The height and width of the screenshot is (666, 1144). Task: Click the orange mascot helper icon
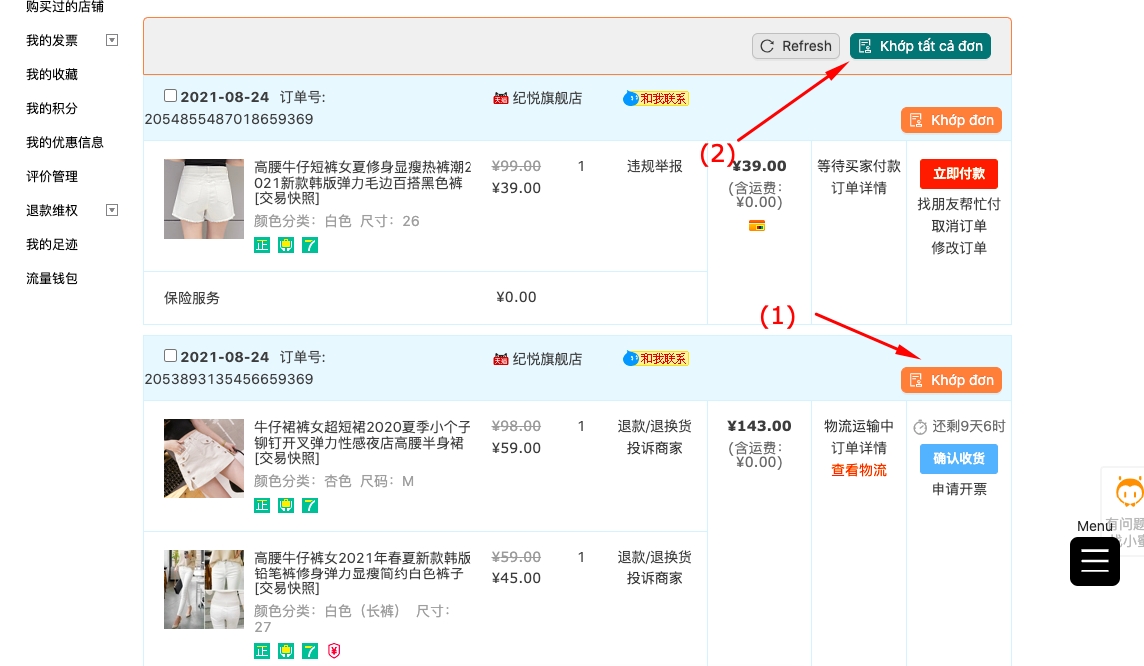click(1129, 493)
